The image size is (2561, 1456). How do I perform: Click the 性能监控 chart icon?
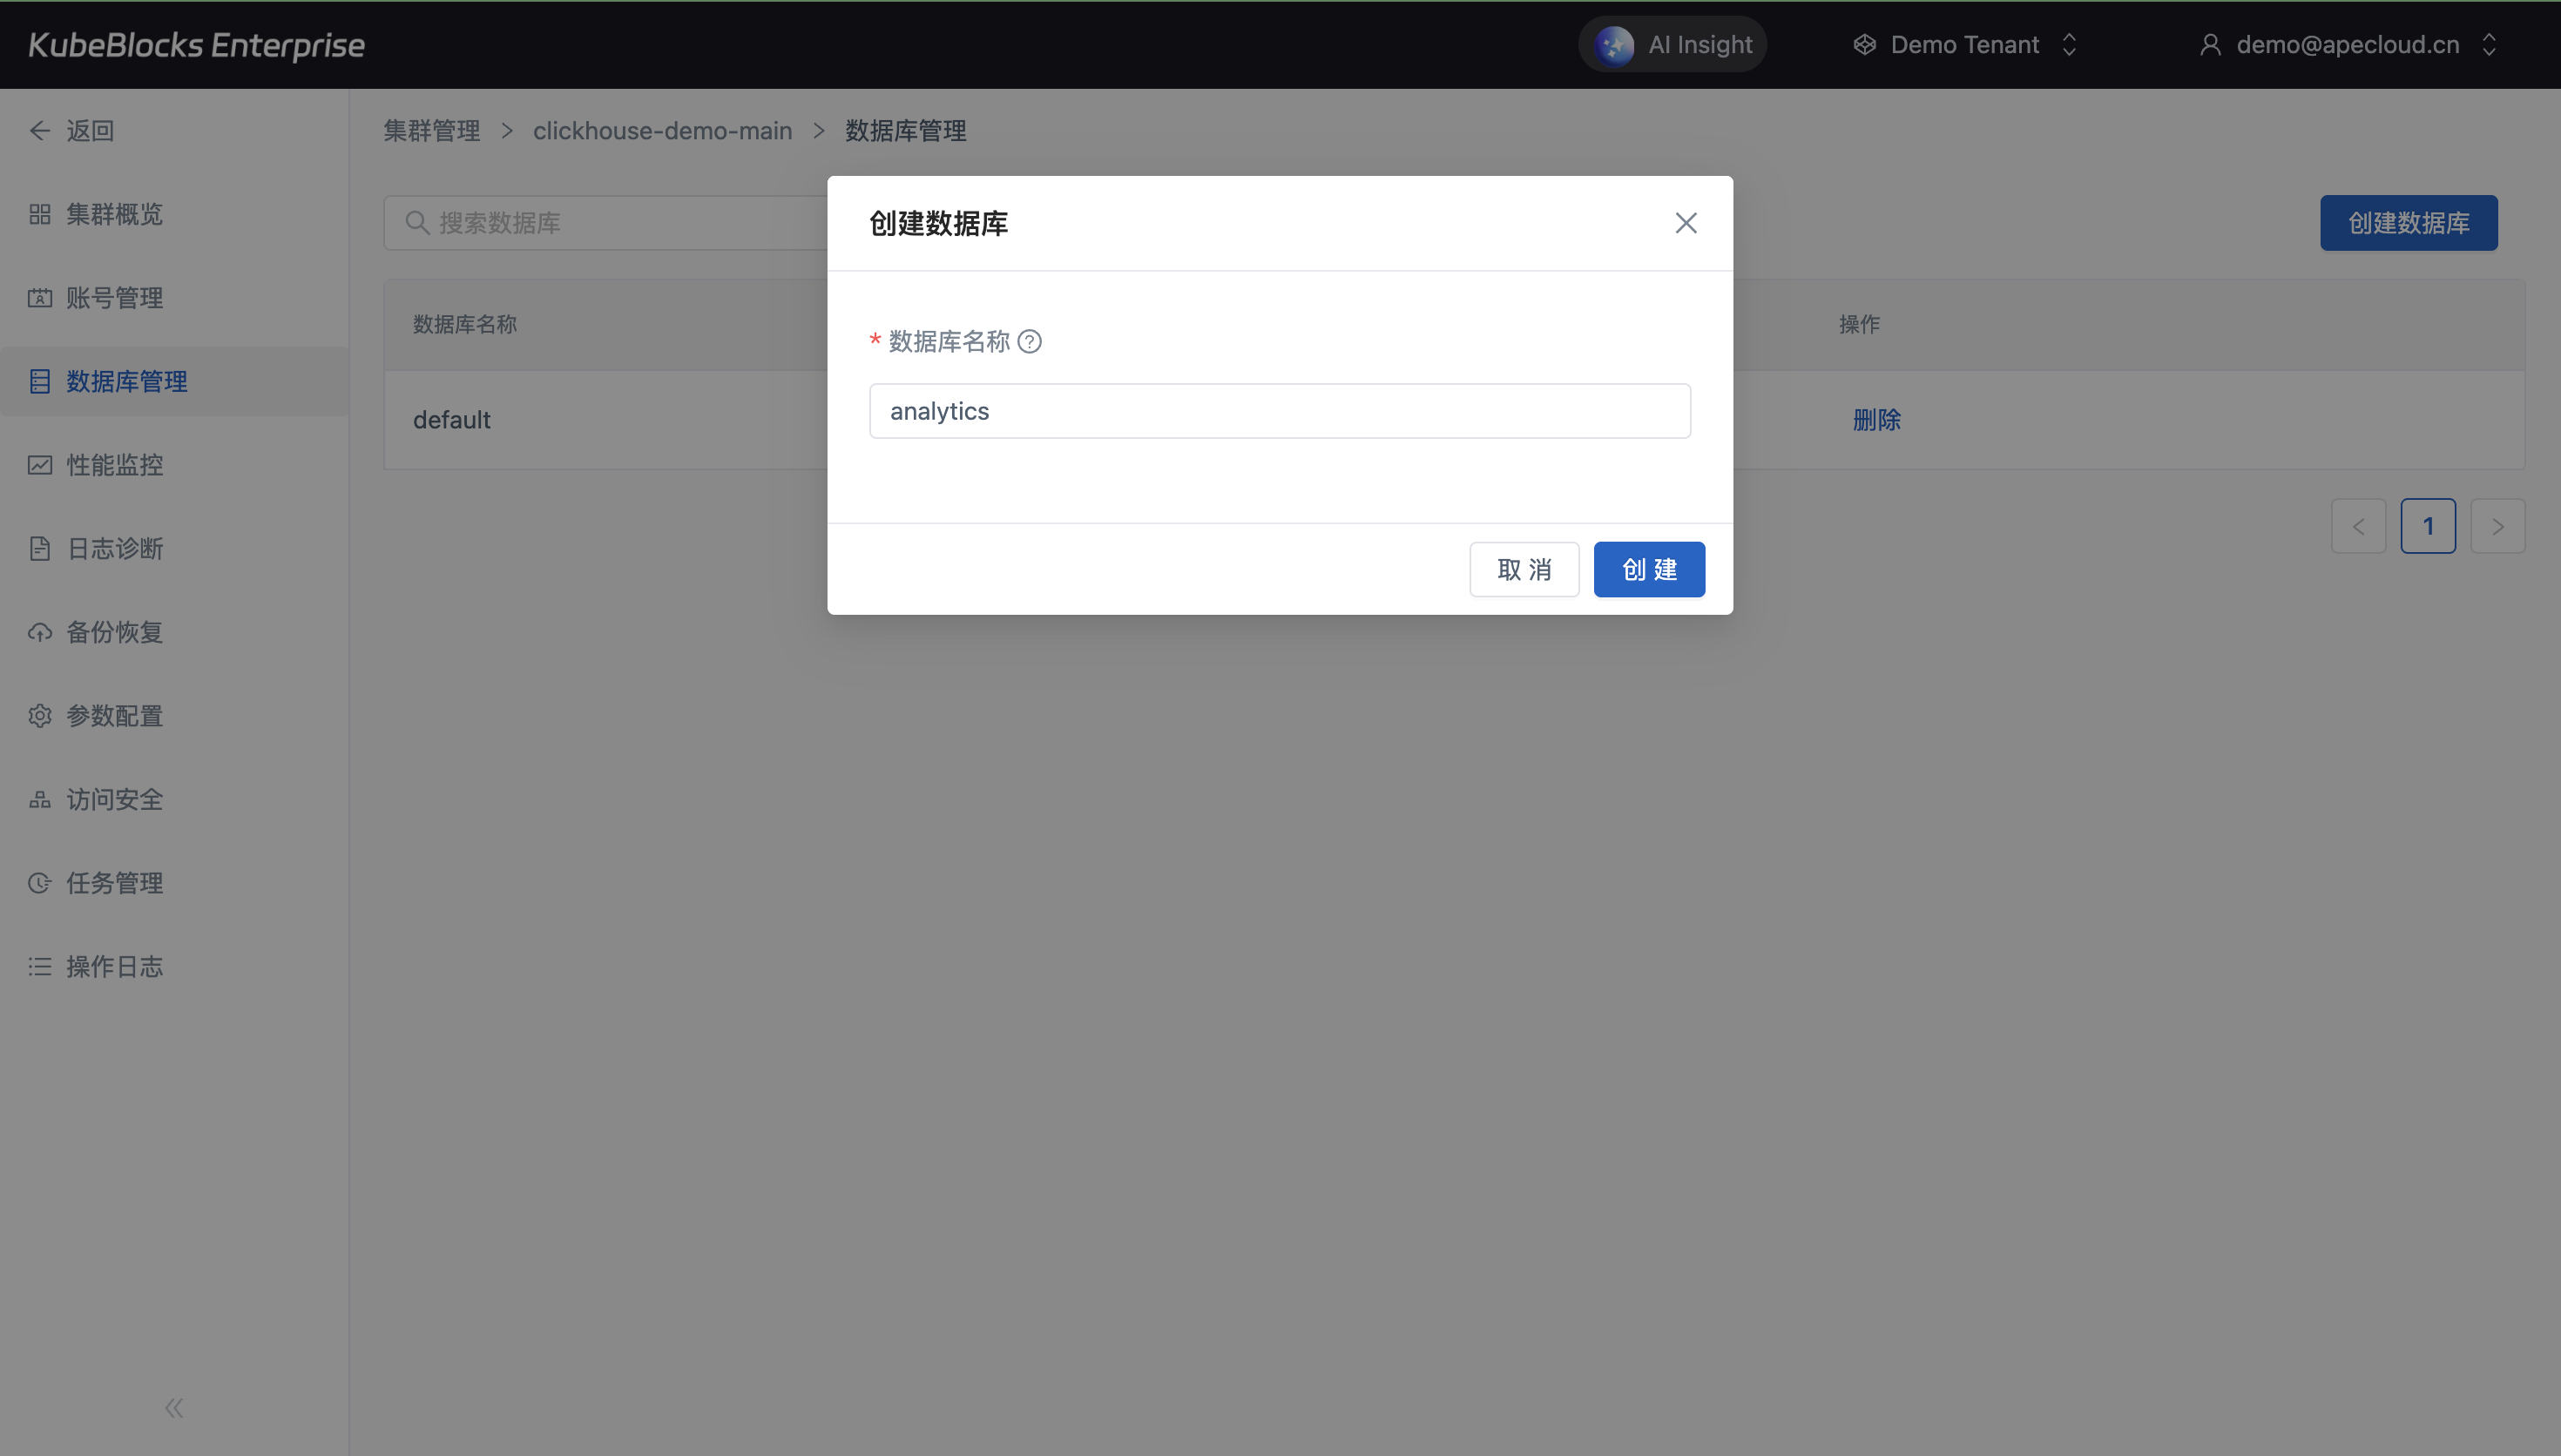(x=40, y=465)
